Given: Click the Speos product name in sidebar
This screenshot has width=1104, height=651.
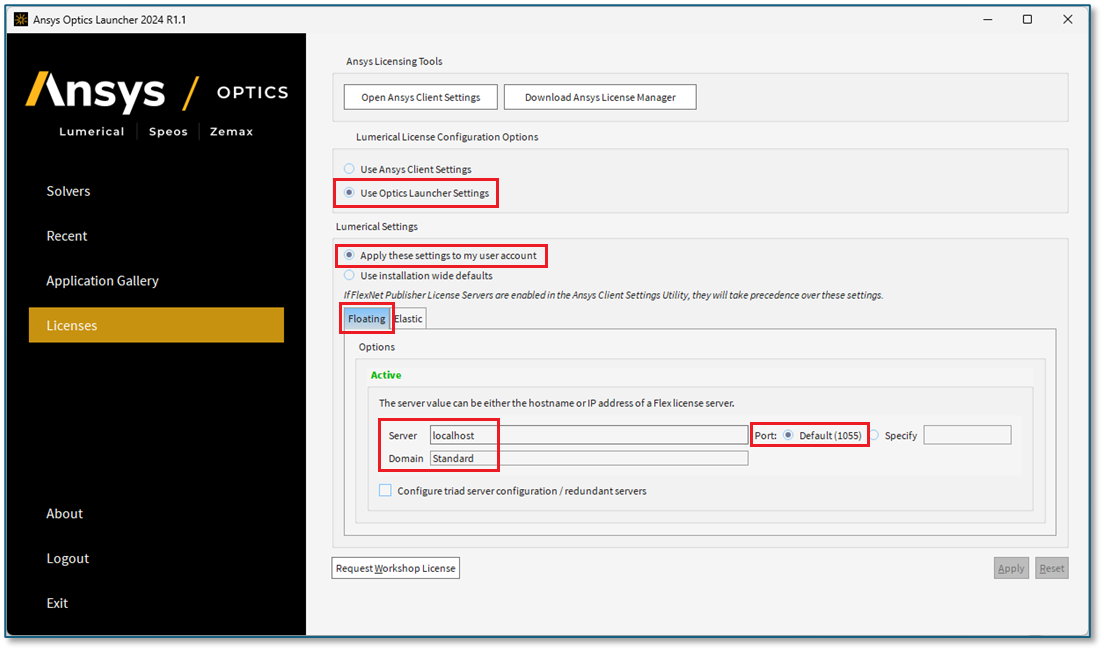Looking at the screenshot, I should pyautogui.click(x=168, y=132).
